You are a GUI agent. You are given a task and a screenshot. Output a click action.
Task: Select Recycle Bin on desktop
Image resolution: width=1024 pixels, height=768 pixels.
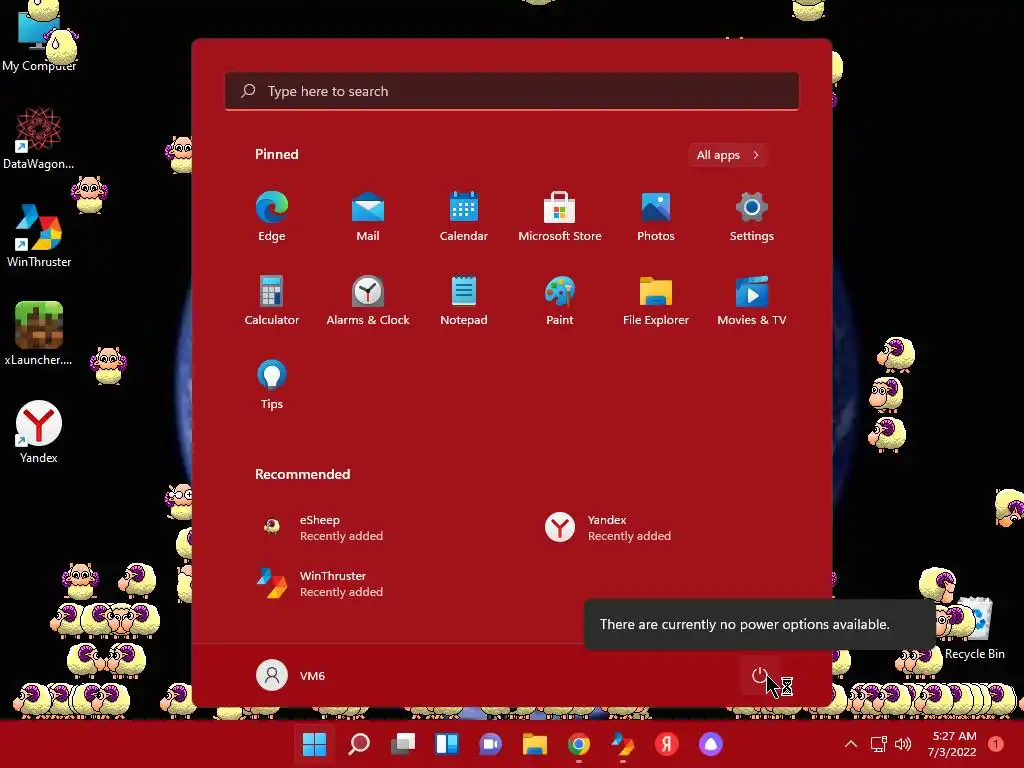pyautogui.click(x=974, y=628)
